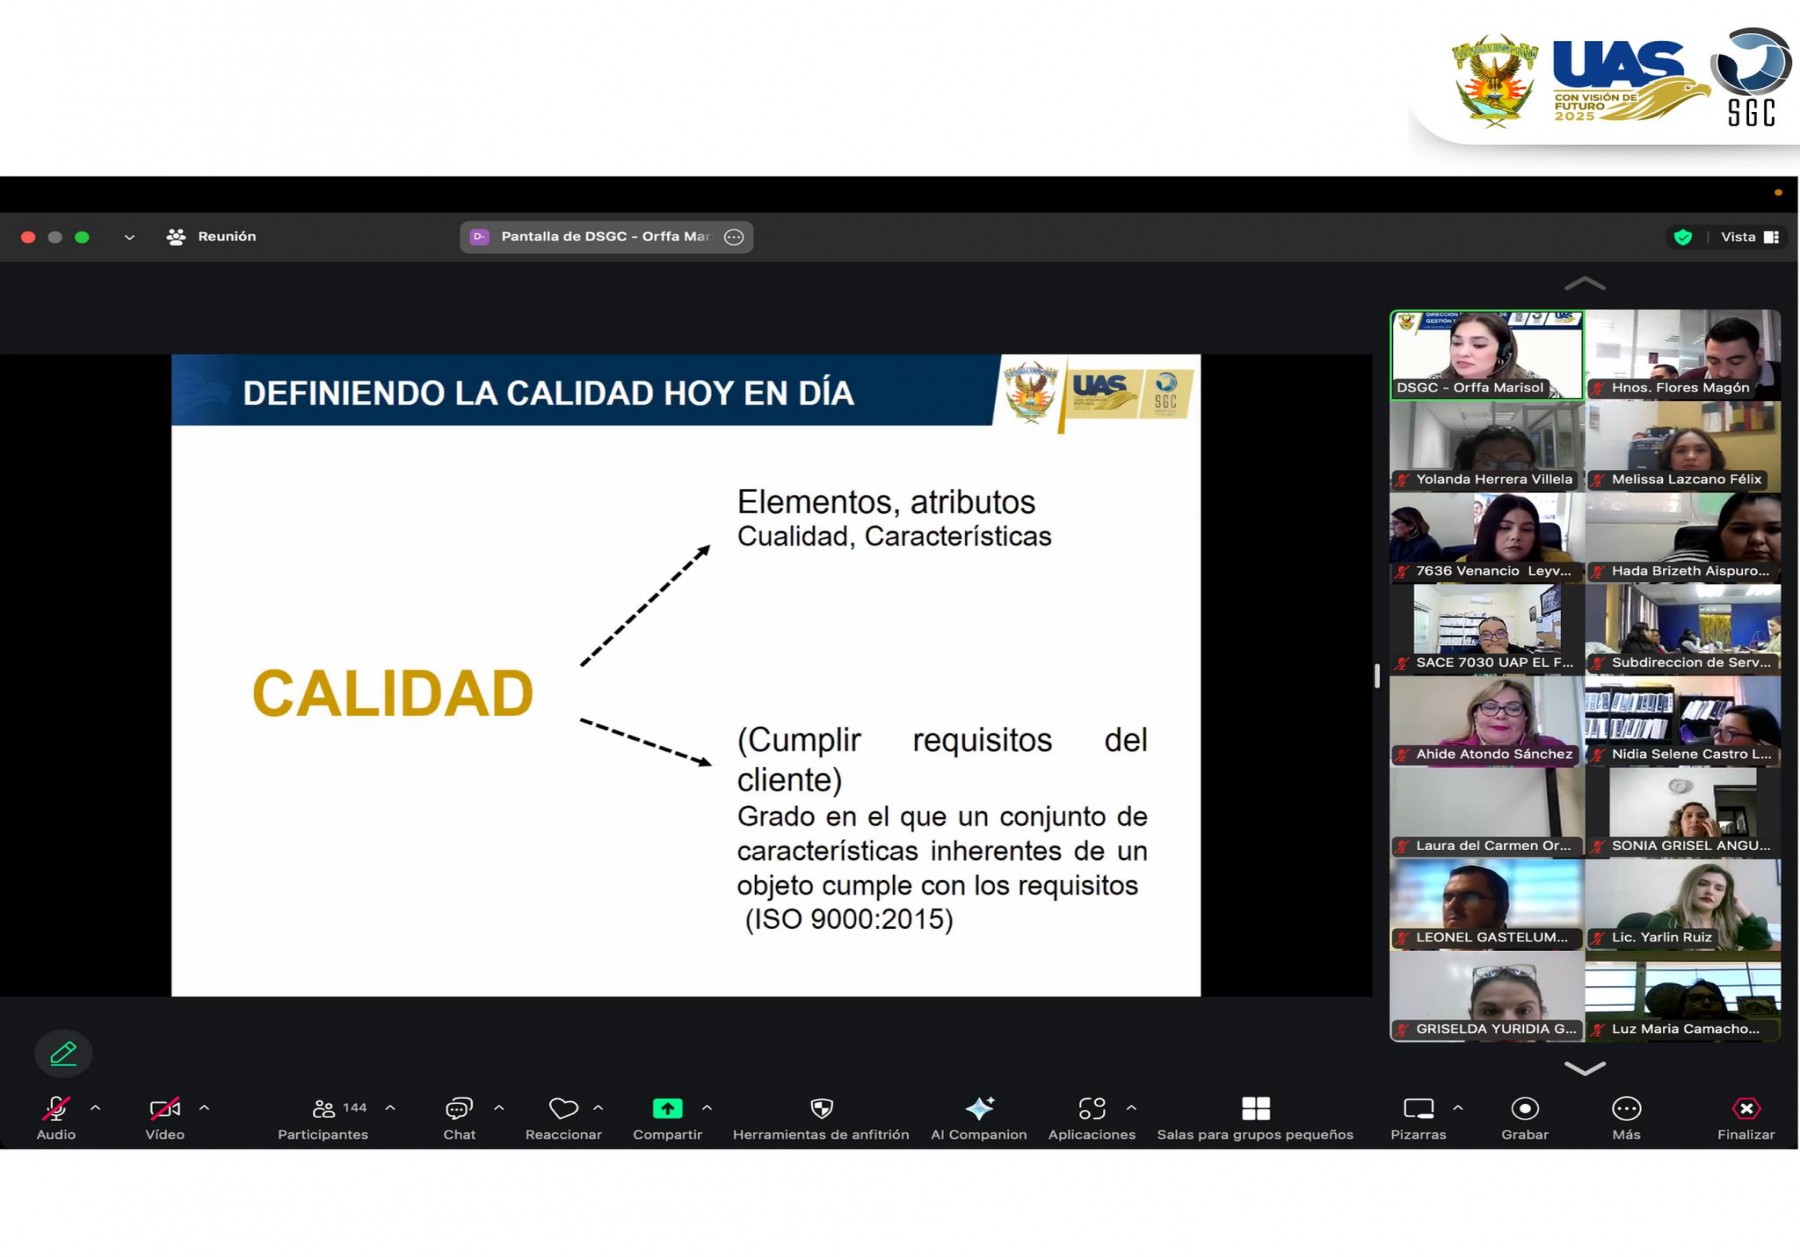The height and width of the screenshot is (1257, 1800).
Task: Unmute the Audio microphone
Action: coord(56,1109)
